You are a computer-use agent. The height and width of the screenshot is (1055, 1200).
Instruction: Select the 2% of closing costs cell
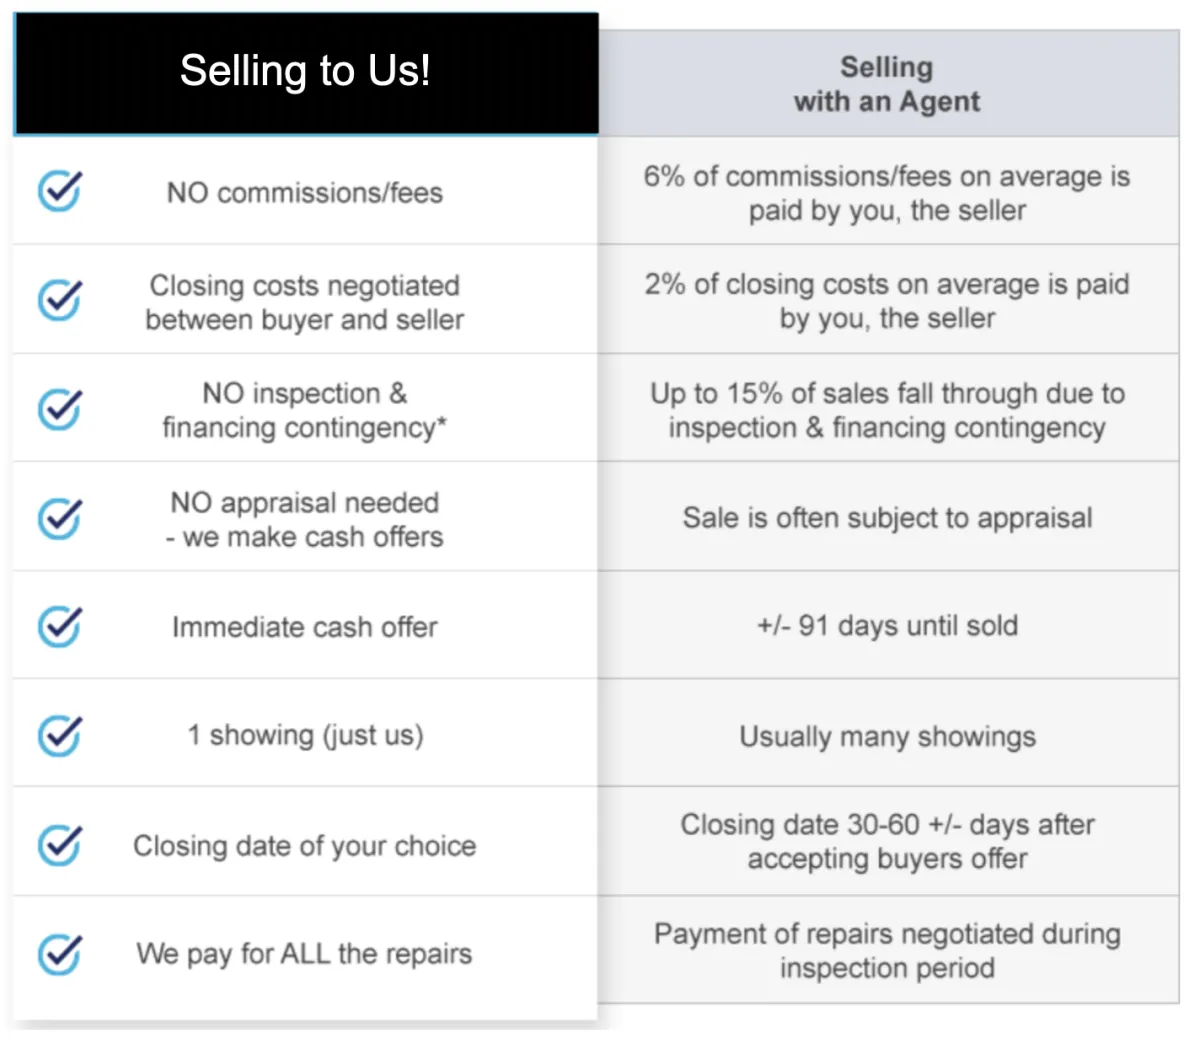point(888,299)
